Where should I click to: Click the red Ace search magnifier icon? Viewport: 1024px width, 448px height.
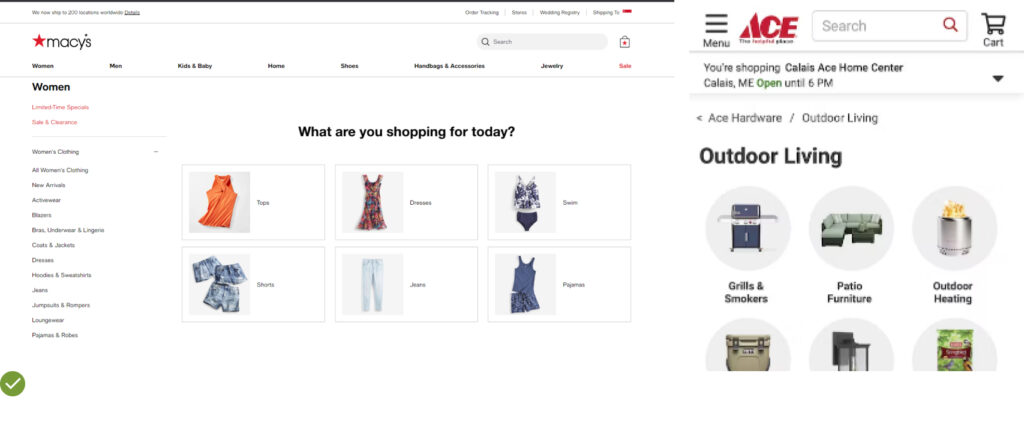pyautogui.click(x=950, y=25)
